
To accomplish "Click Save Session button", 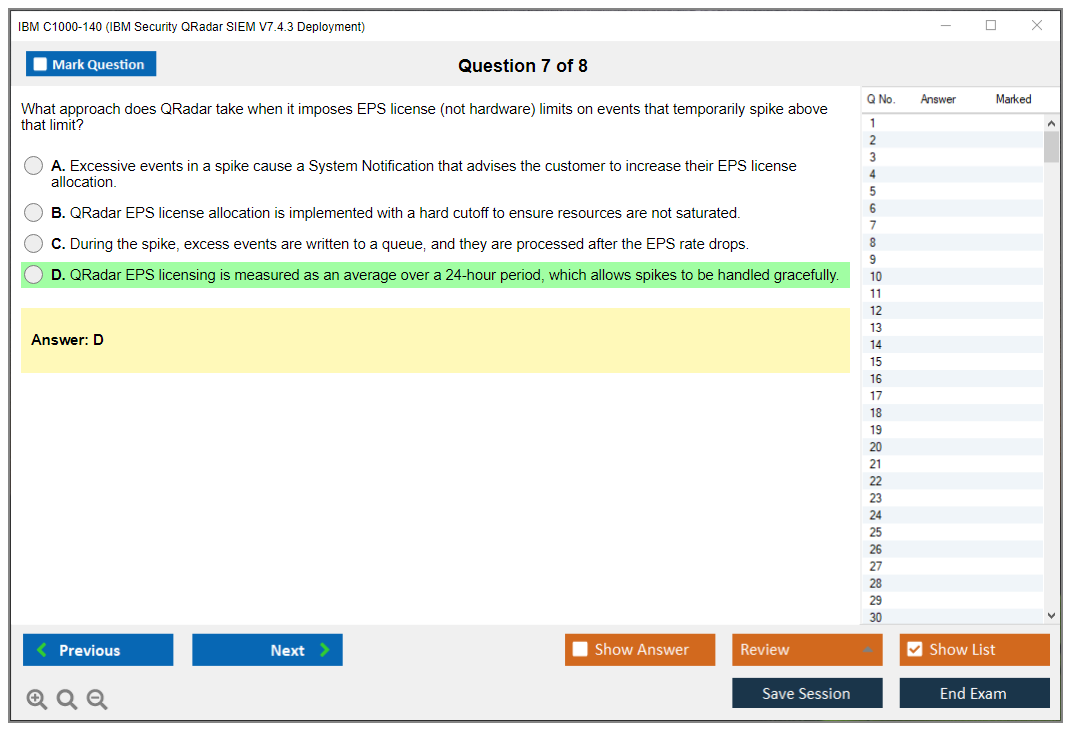I will point(806,693).
